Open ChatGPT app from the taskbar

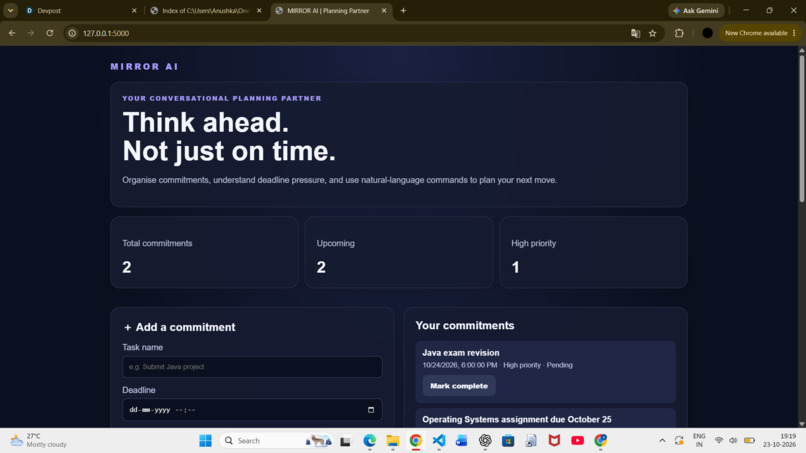click(485, 441)
